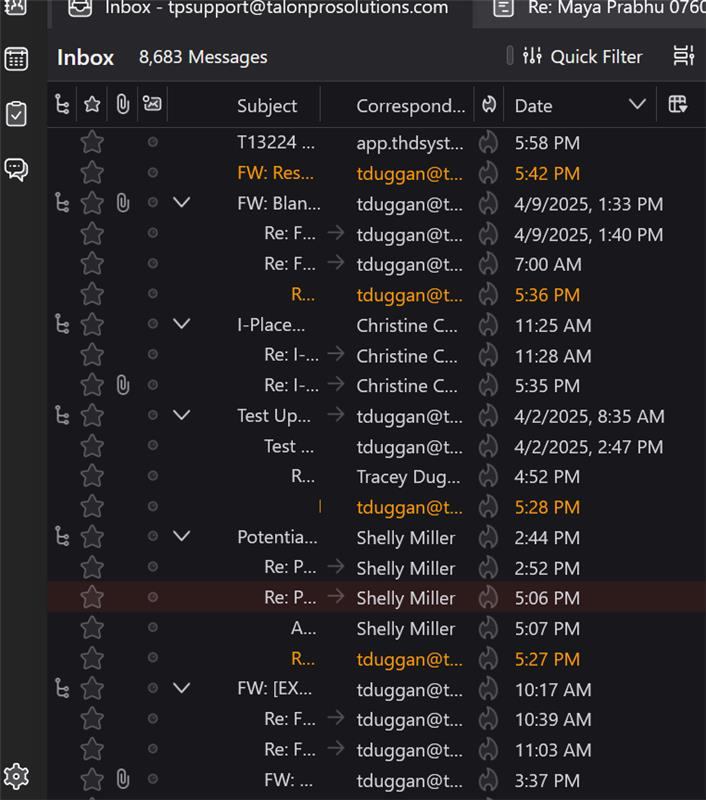Open the Shelly Miller 5:07 PM message
This screenshot has height=800, width=706.
405,629
